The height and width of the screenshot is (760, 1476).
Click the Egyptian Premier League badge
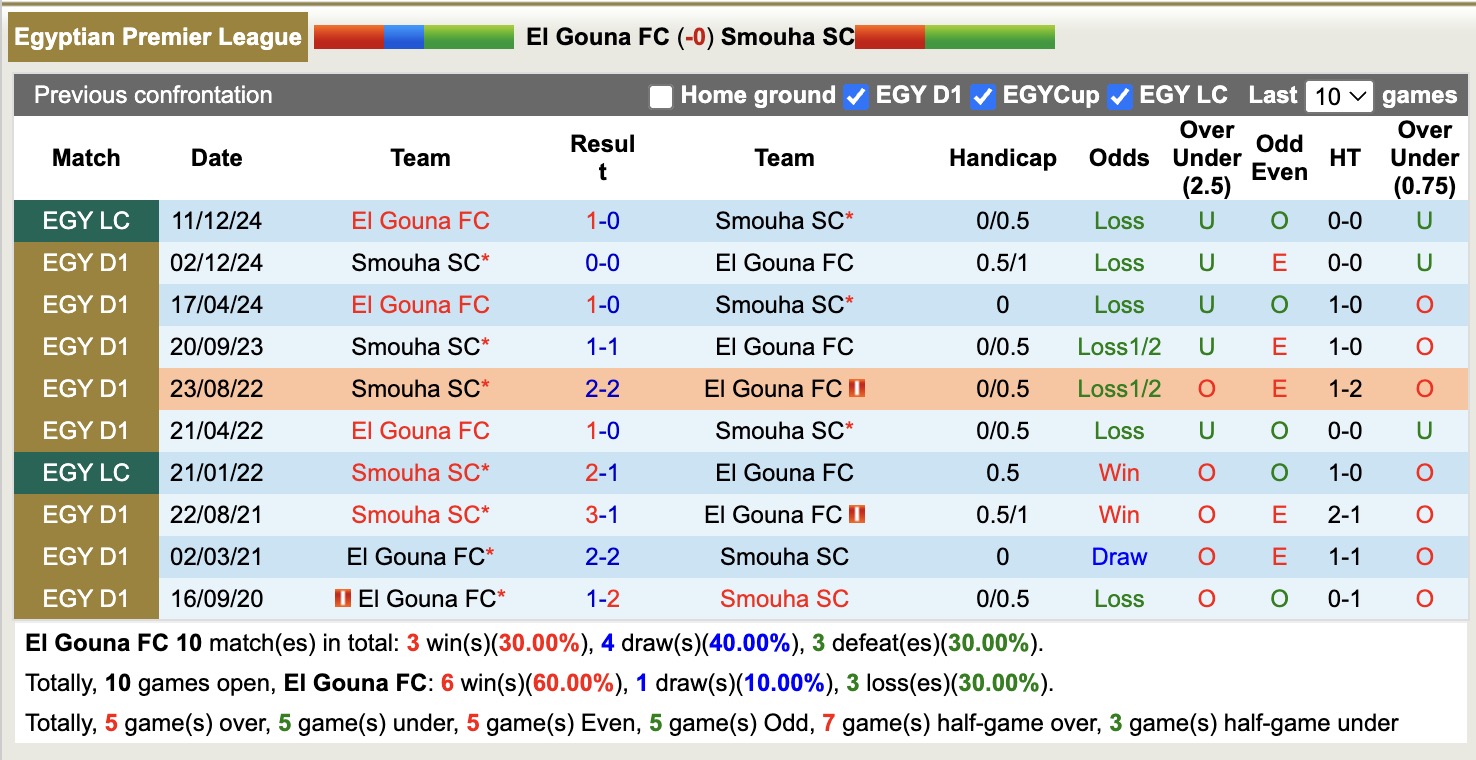[157, 37]
